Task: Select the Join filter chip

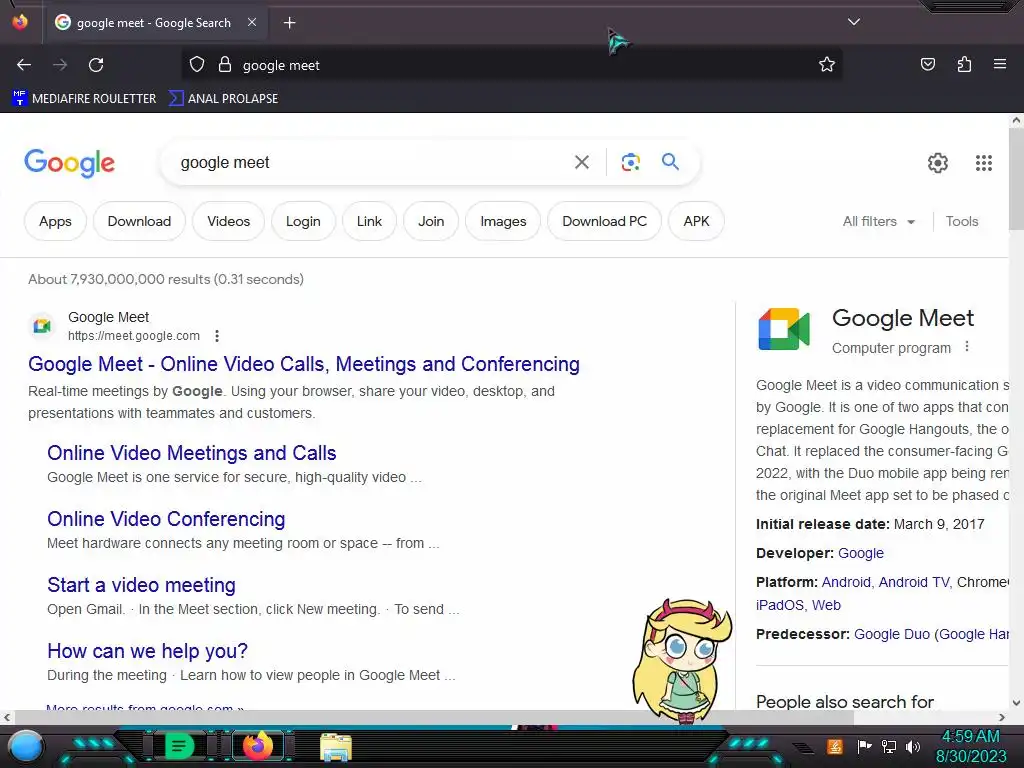Action: (x=431, y=221)
